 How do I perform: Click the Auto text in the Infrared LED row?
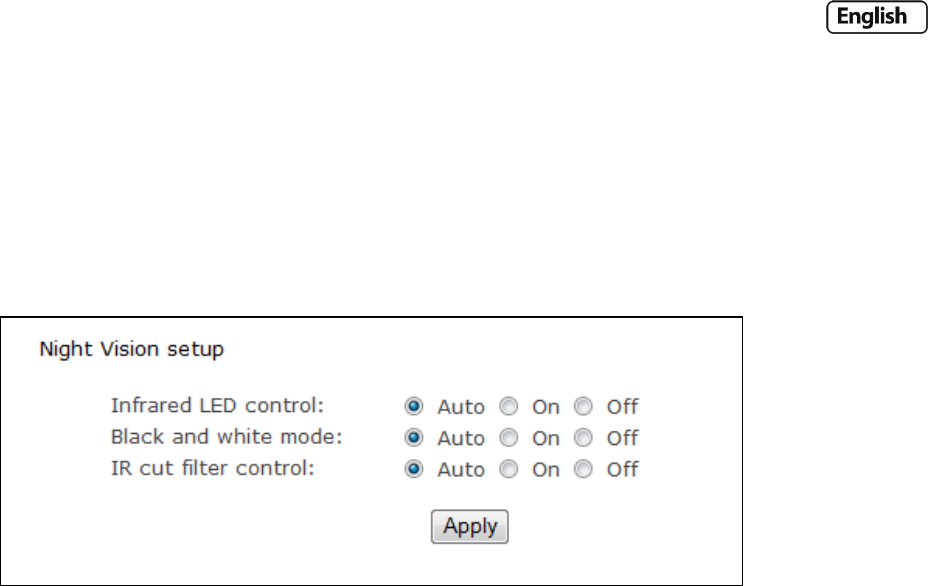click(461, 407)
